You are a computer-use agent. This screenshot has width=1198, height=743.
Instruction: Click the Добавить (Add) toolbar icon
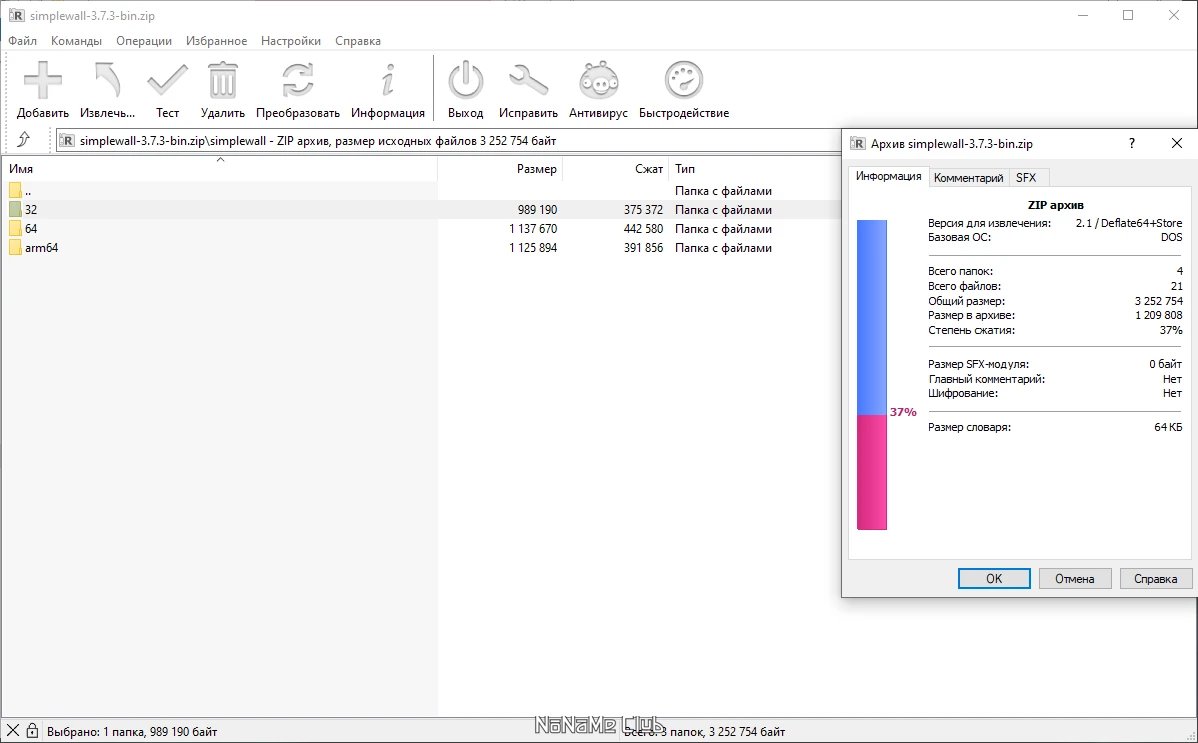coord(43,81)
